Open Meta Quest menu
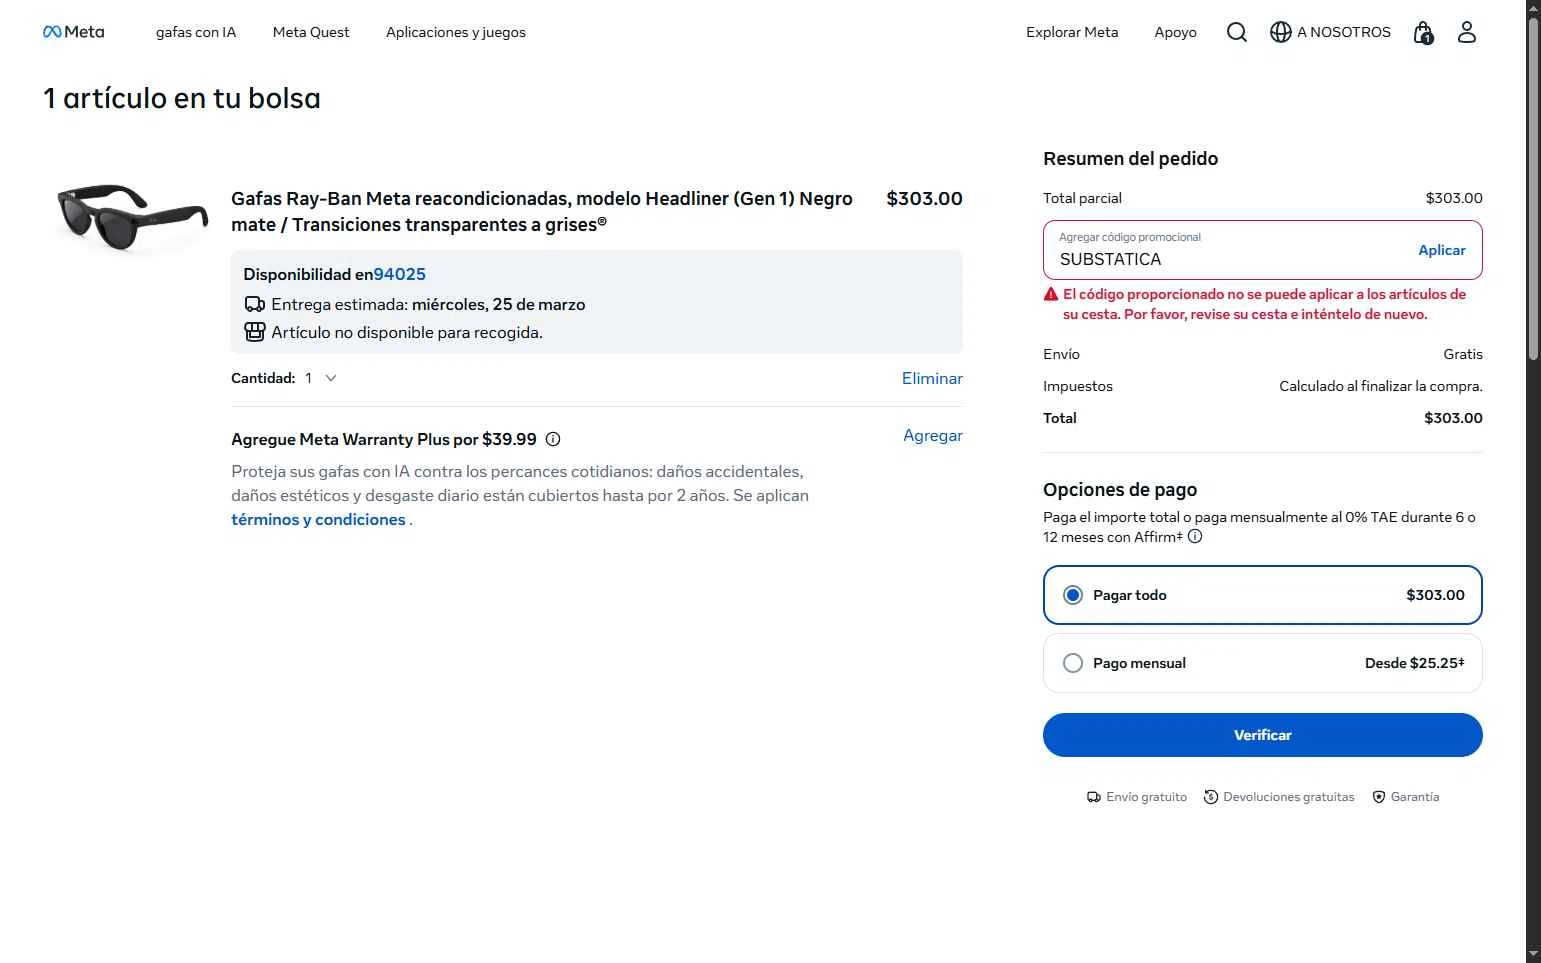This screenshot has height=963, width=1541. coord(311,32)
